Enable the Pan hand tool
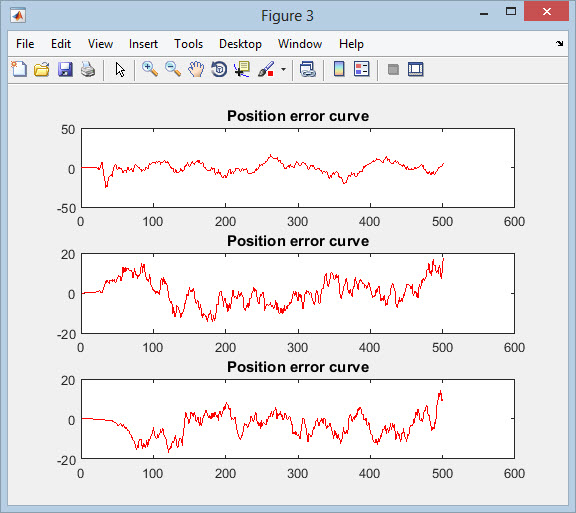576x513 pixels. (x=196, y=69)
